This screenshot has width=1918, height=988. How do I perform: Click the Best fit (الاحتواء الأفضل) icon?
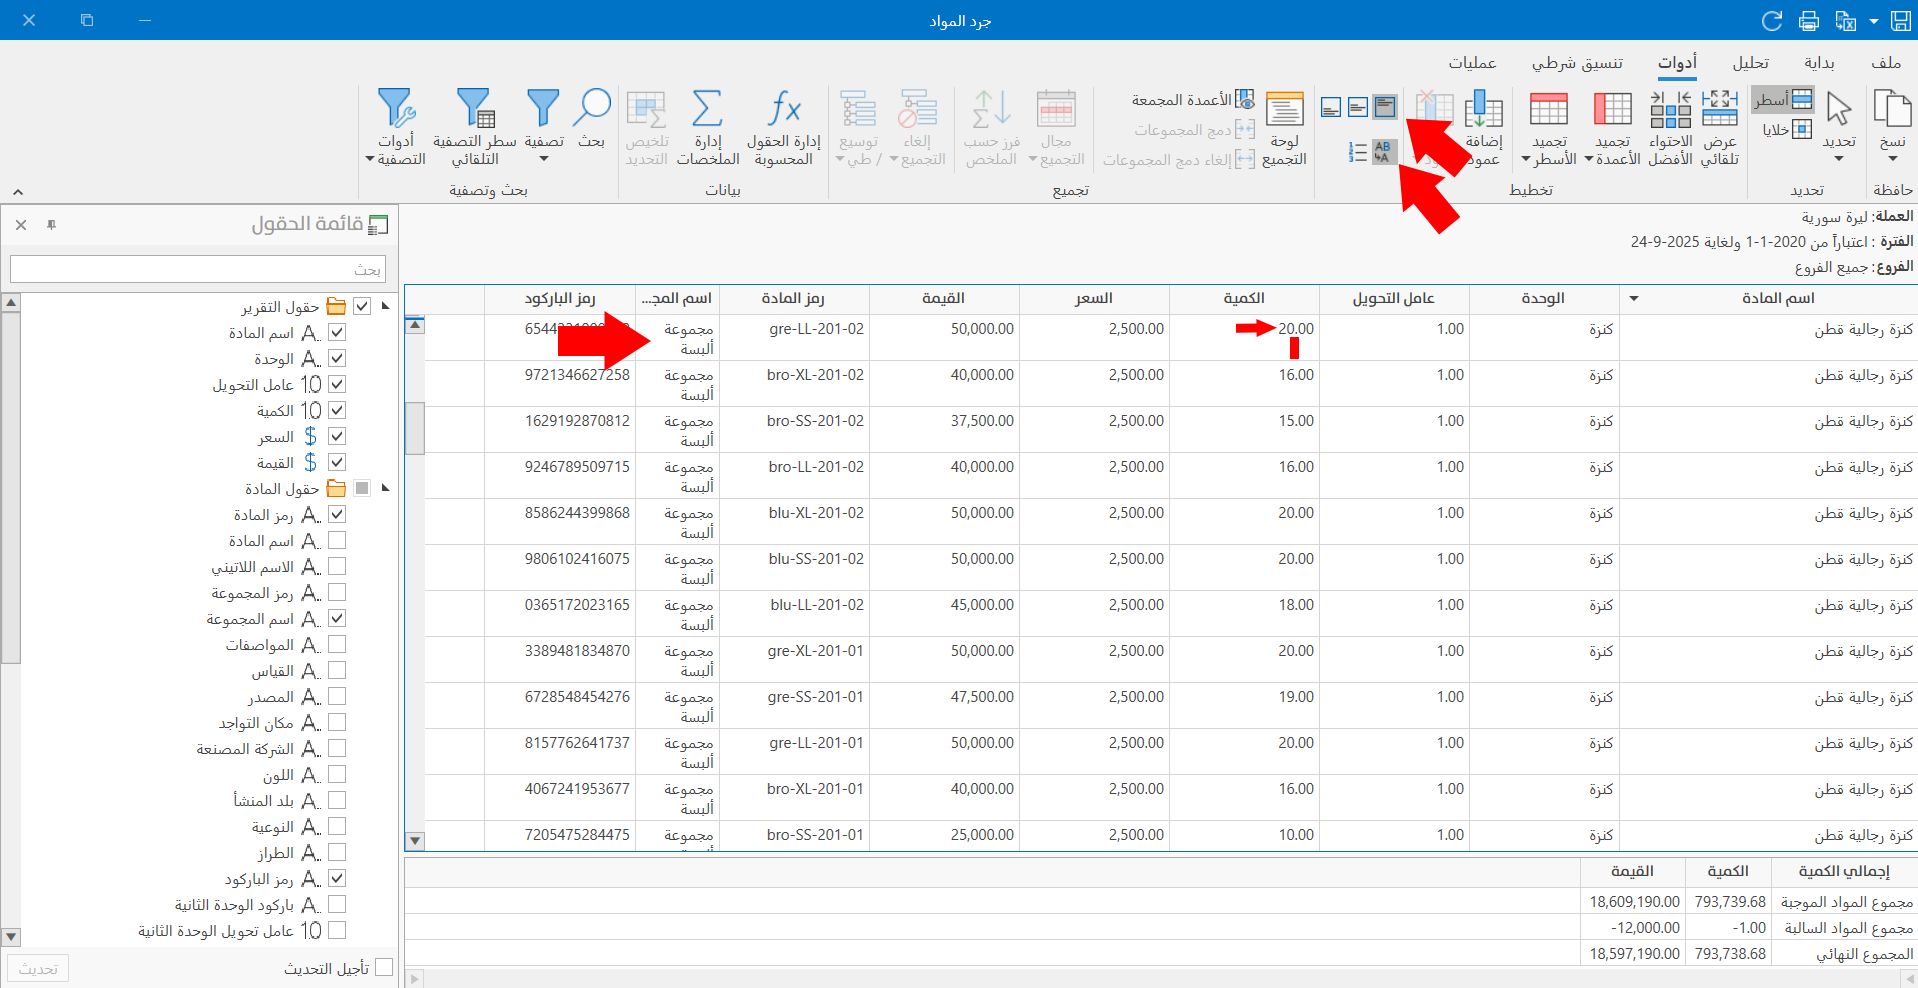coord(1670,110)
